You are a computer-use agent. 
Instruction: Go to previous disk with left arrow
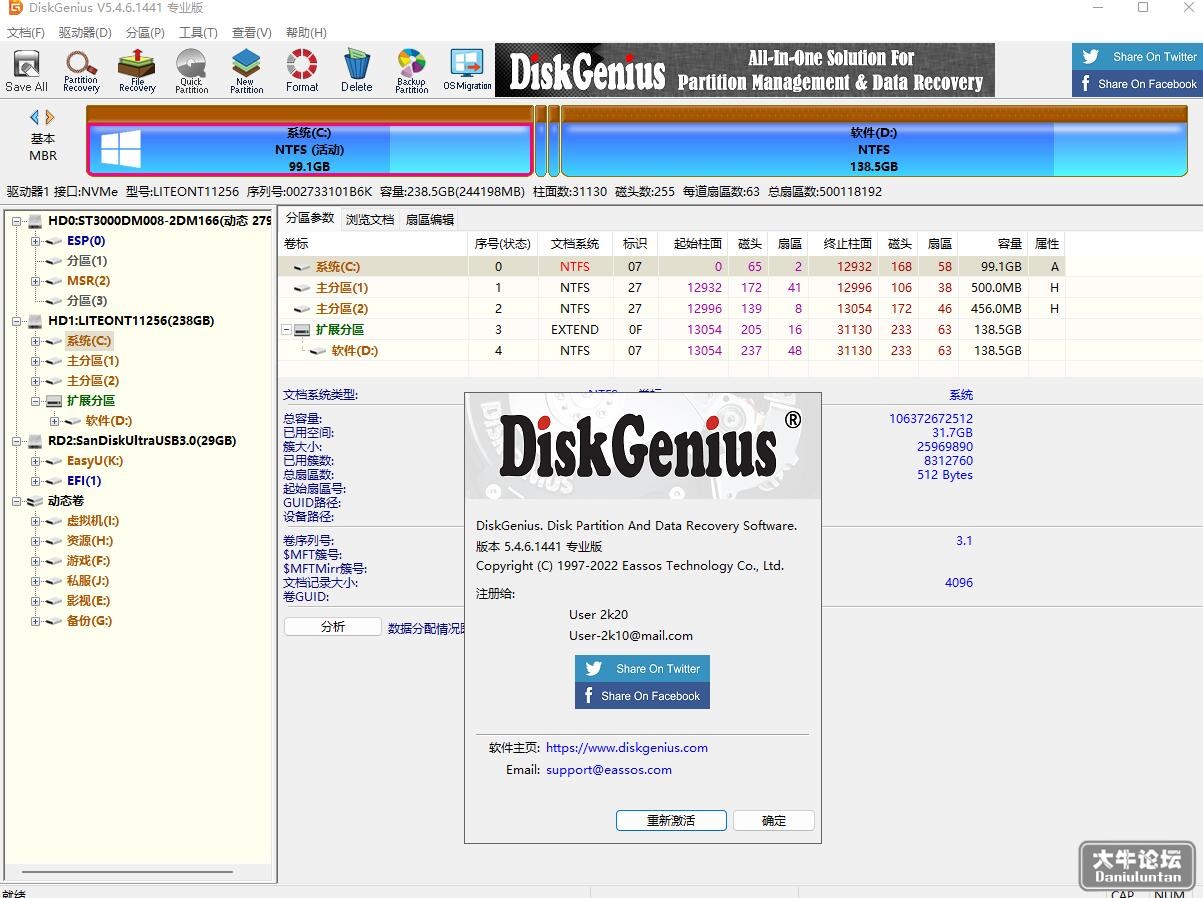[35, 117]
